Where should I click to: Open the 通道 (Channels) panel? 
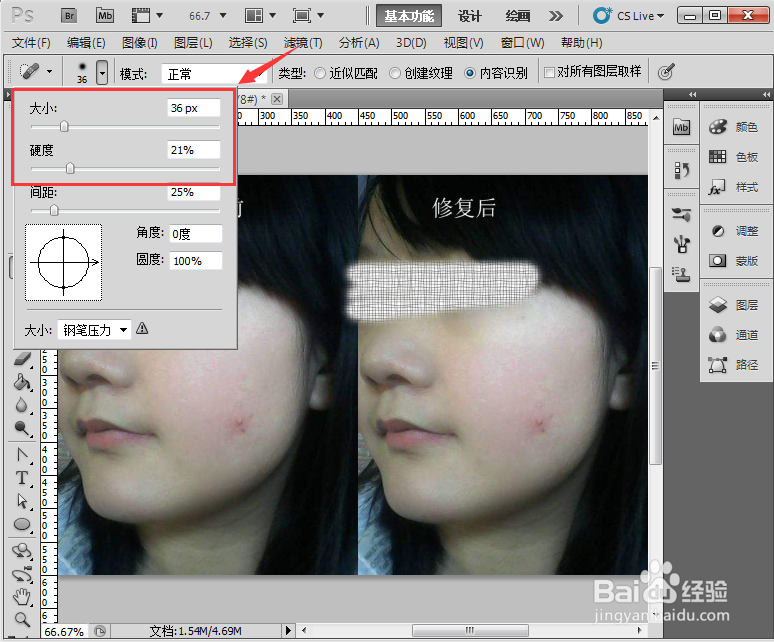[x=734, y=335]
